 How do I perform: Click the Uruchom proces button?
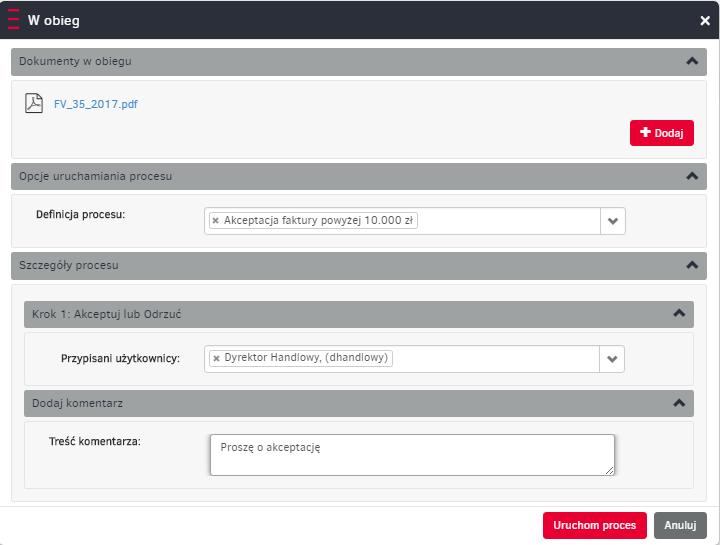(x=595, y=525)
